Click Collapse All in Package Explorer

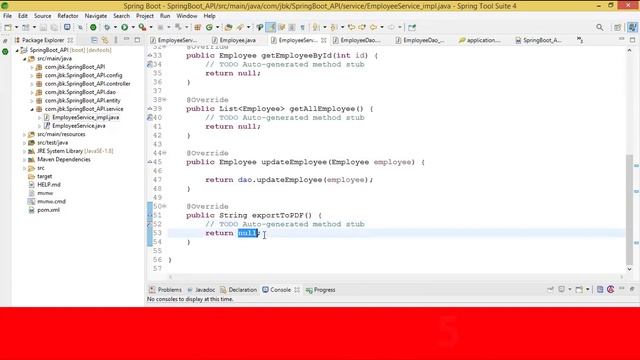tap(94, 40)
